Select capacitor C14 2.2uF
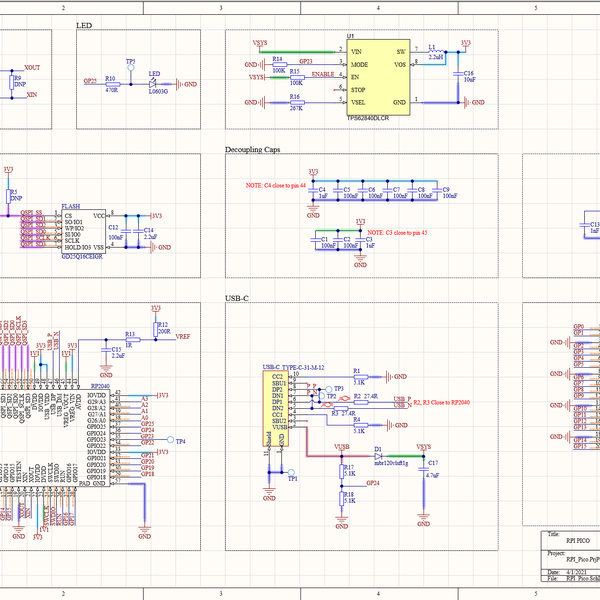The image size is (600, 600). 138,232
